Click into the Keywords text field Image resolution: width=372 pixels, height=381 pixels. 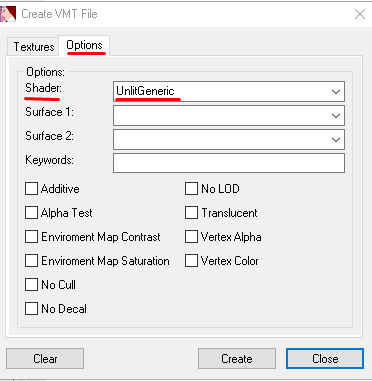[x=229, y=163]
